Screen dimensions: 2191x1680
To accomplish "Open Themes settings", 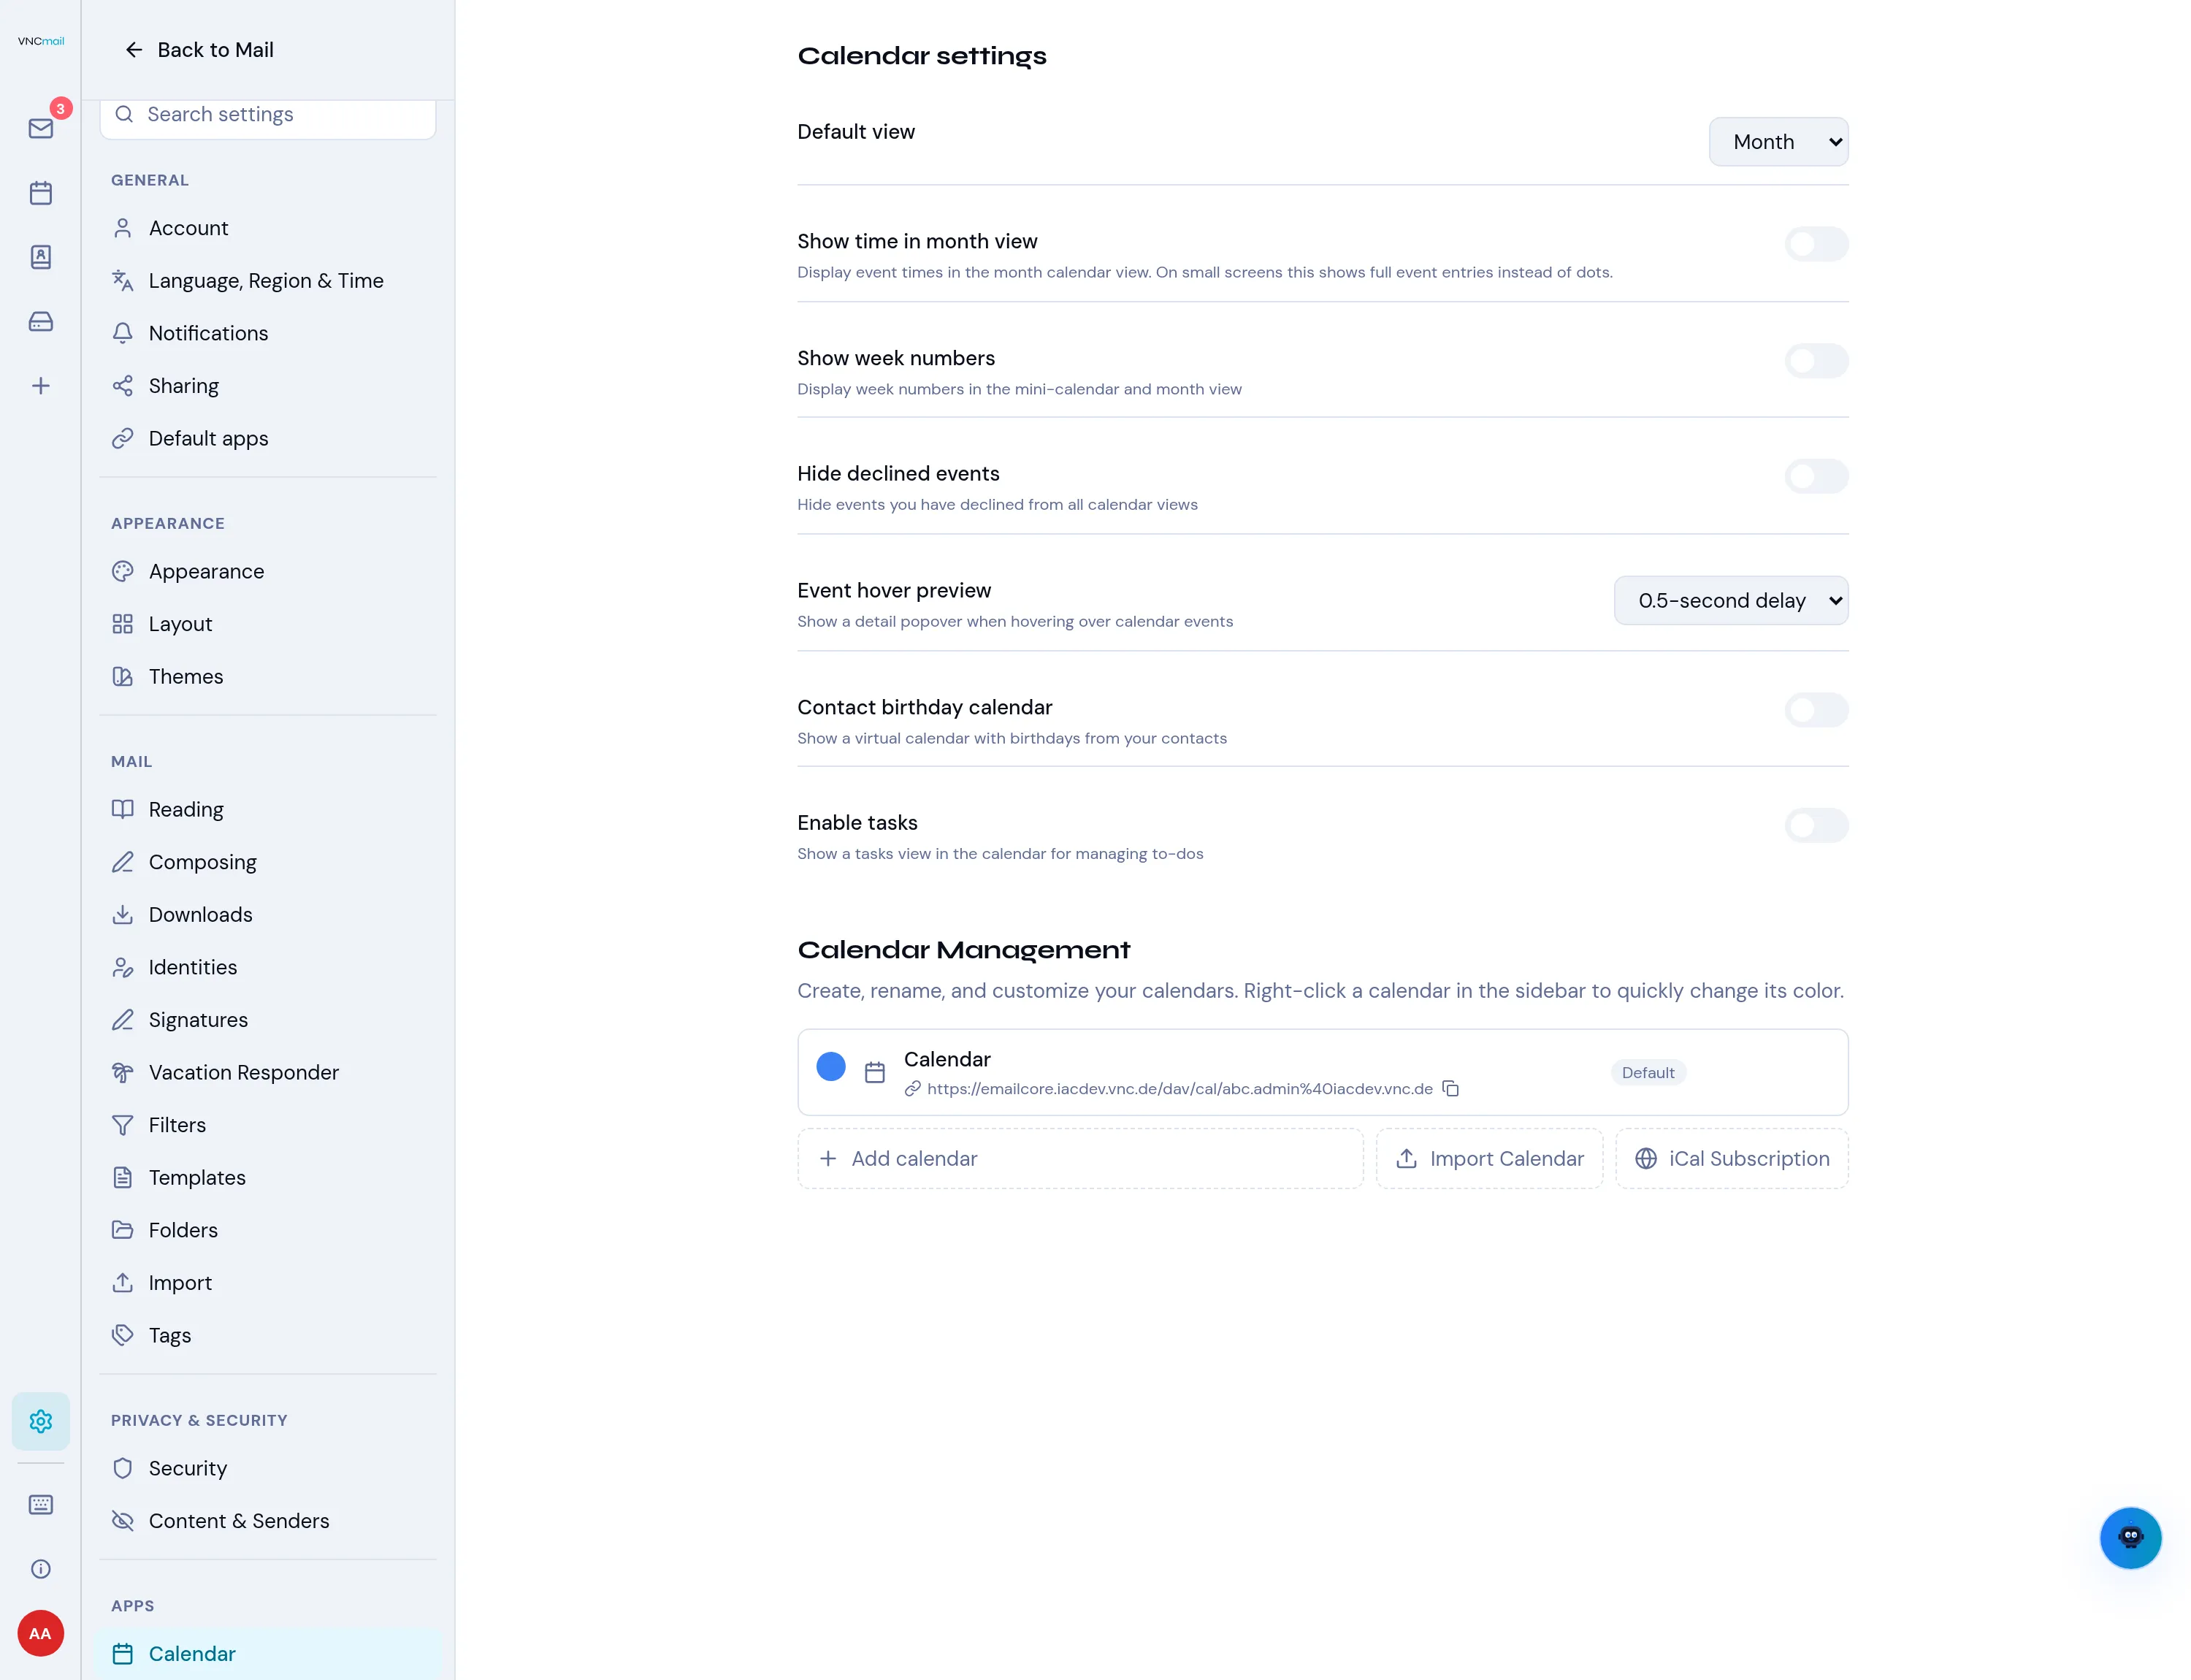I will click(x=268, y=677).
